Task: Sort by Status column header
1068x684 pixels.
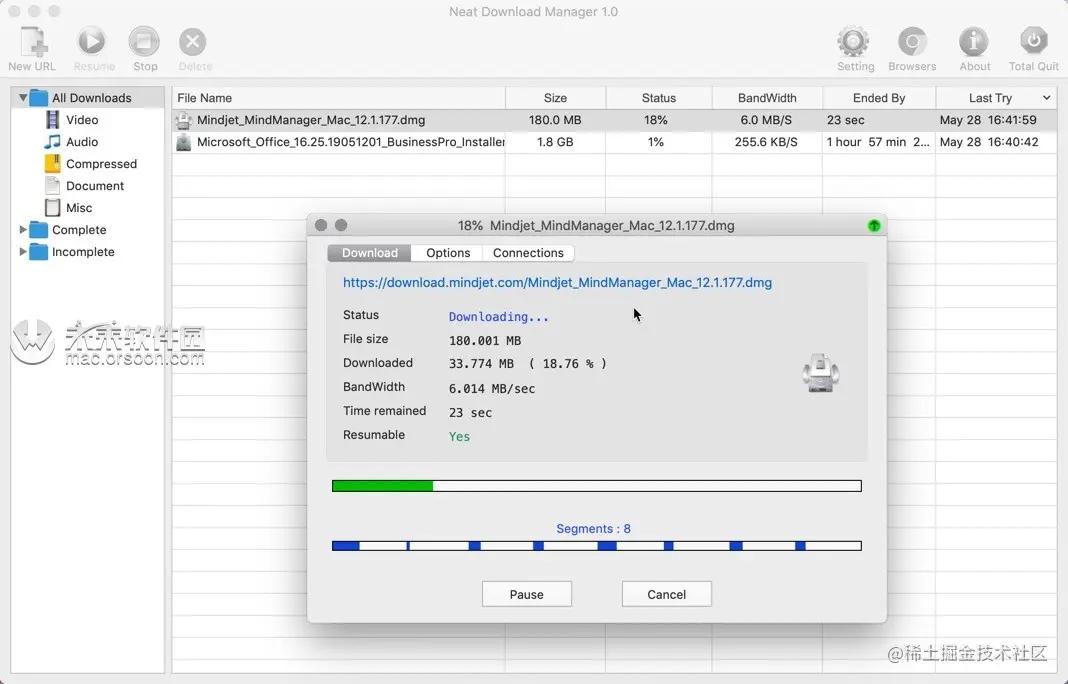Action: [x=659, y=98]
